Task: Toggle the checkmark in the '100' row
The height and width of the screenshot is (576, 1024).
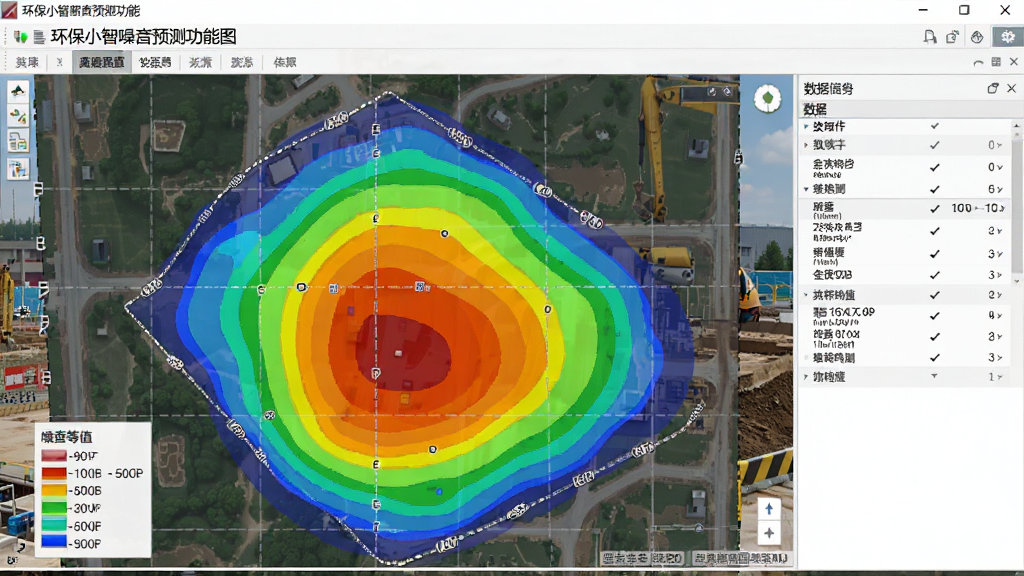Action: click(935, 208)
